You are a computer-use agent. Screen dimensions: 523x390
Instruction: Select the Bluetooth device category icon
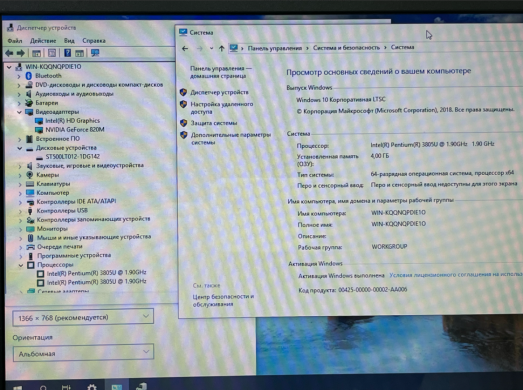click(29, 76)
